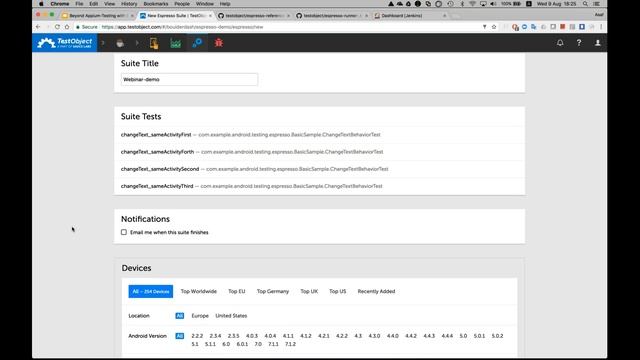Bookmark this page with the star icon
Screen dimensions: 640x360
pos(494,27)
